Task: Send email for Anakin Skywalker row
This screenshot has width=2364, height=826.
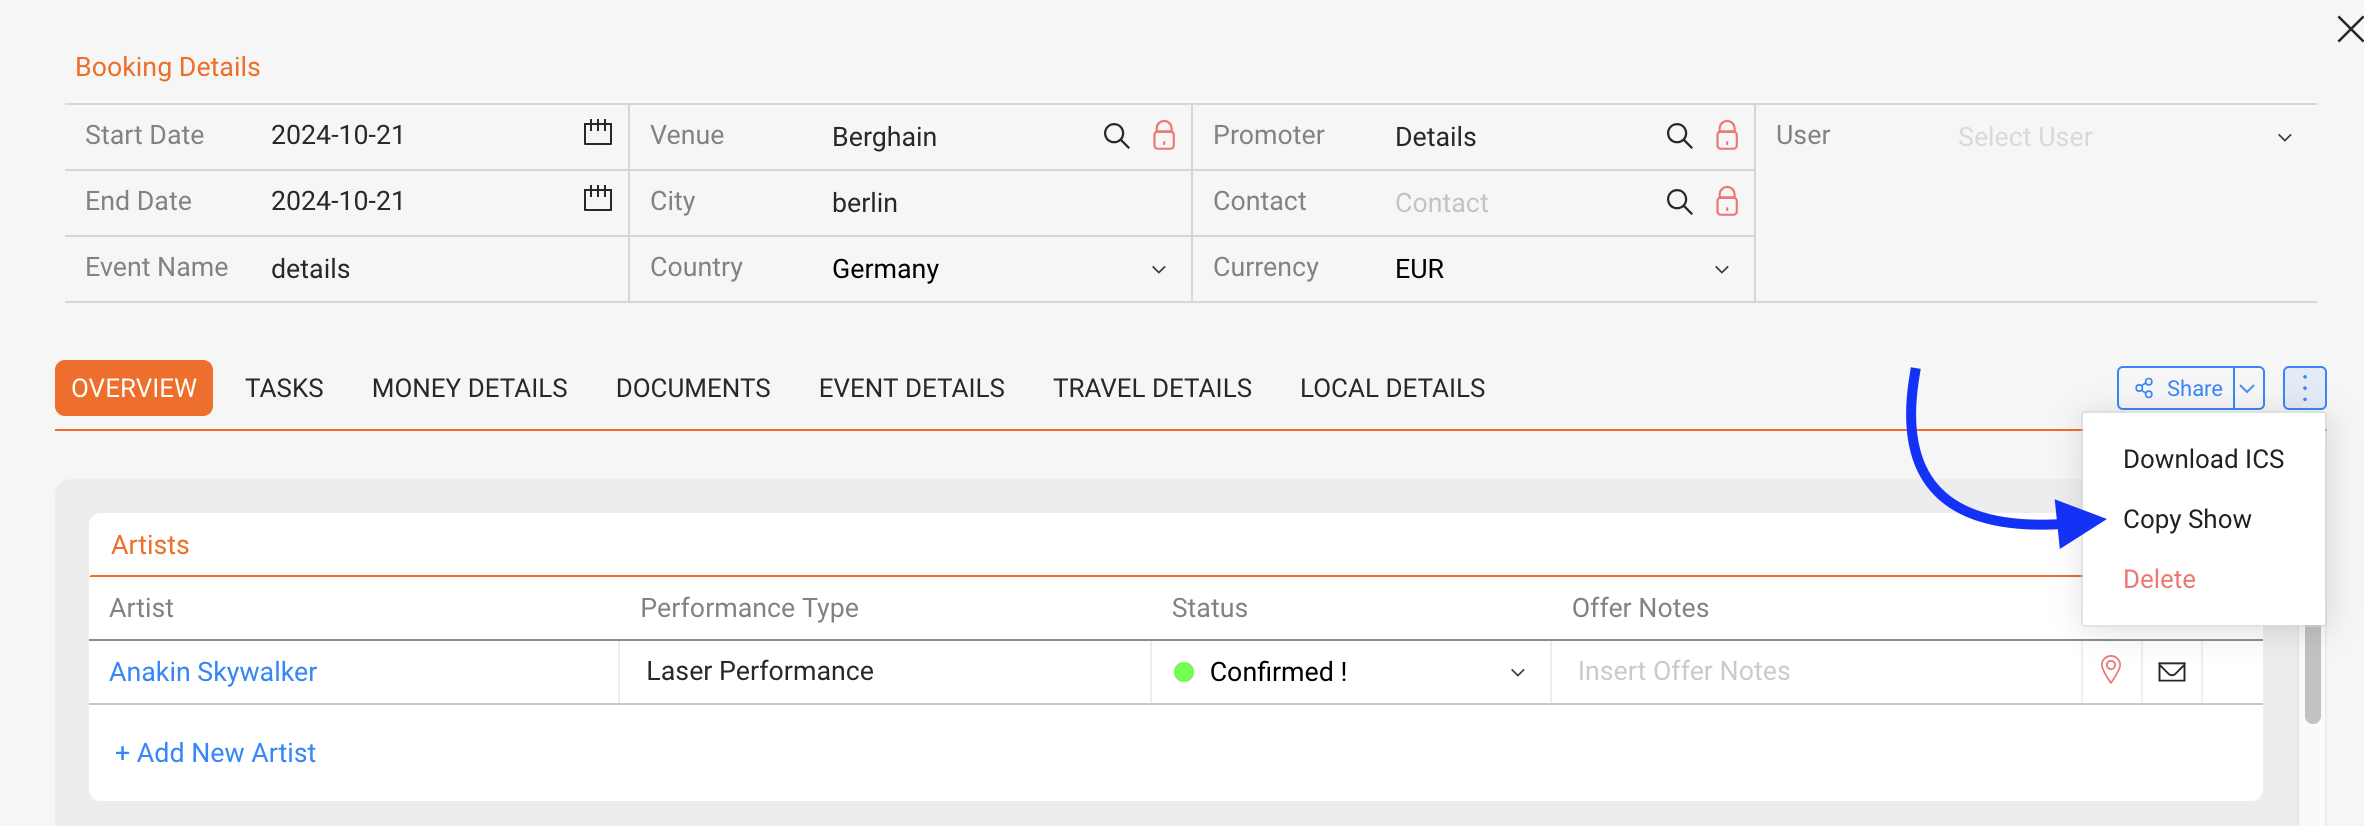Action: (2172, 672)
